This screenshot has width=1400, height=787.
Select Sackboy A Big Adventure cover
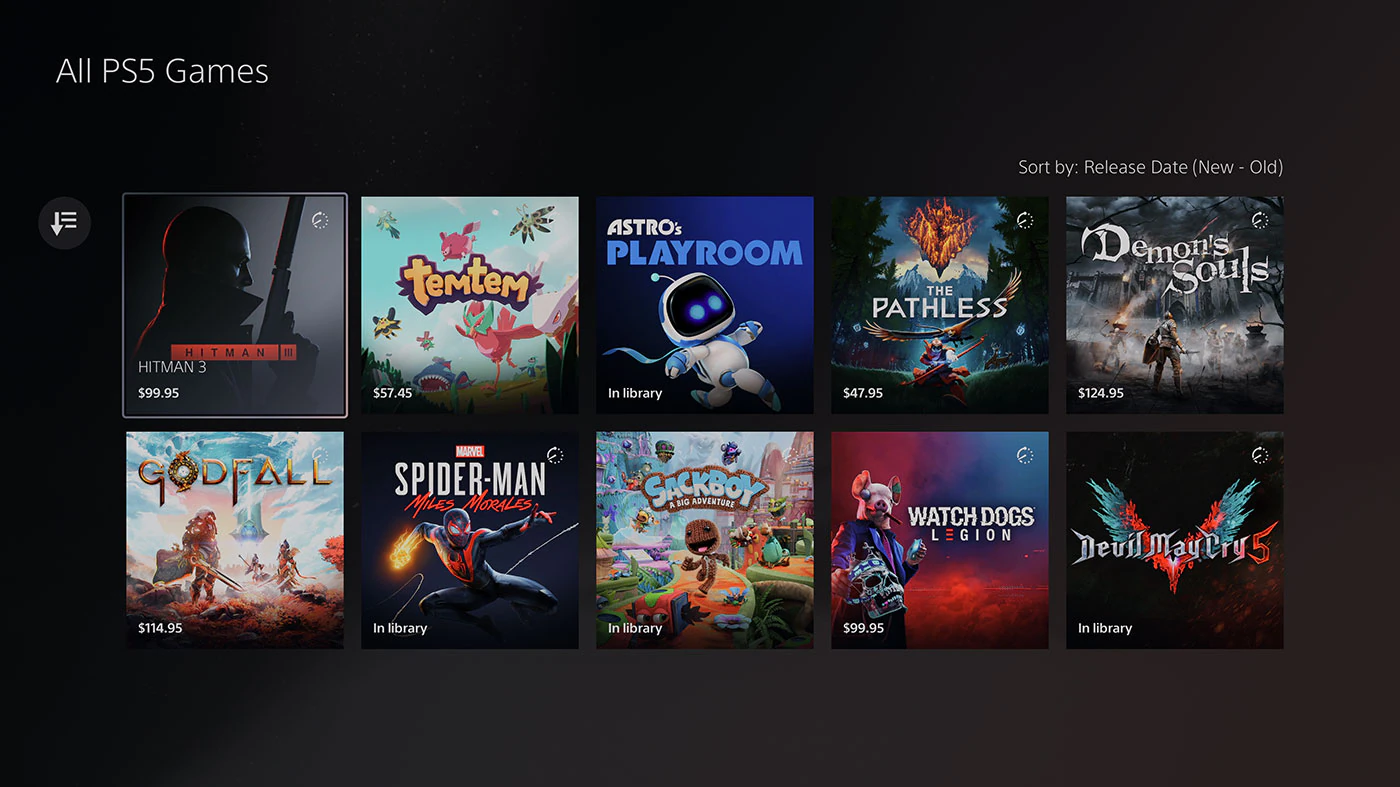705,540
